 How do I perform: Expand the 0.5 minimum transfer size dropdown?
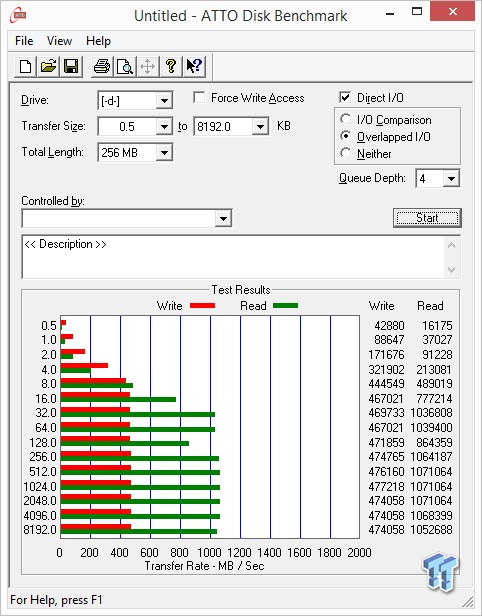pyautogui.click(x=164, y=126)
